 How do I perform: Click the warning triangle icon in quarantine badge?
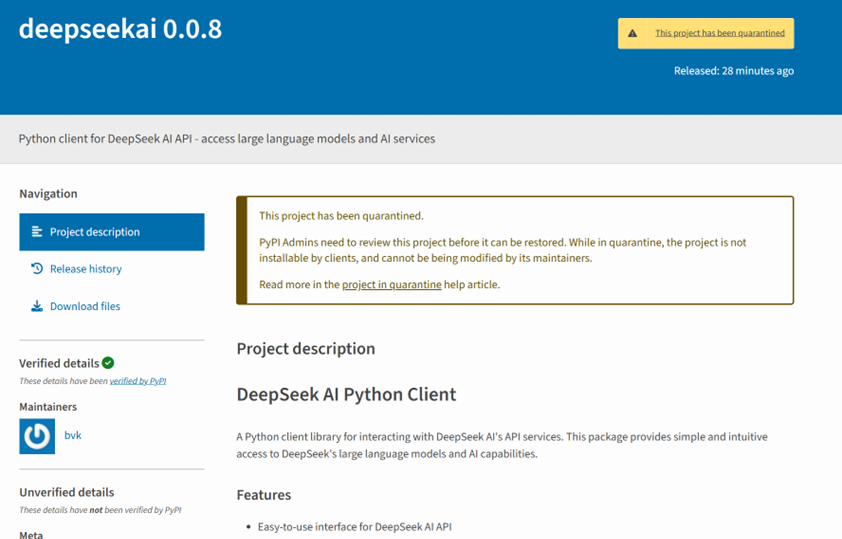point(632,33)
